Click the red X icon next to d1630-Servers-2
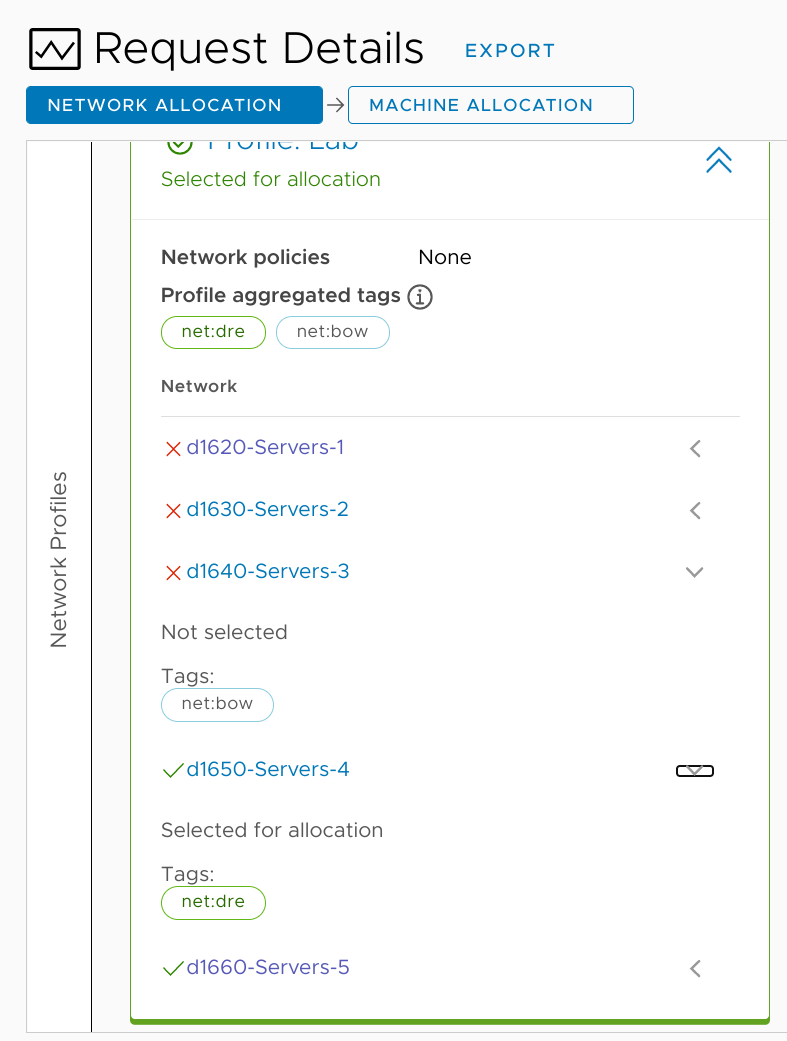Viewport: 787px width, 1041px height. point(172,511)
